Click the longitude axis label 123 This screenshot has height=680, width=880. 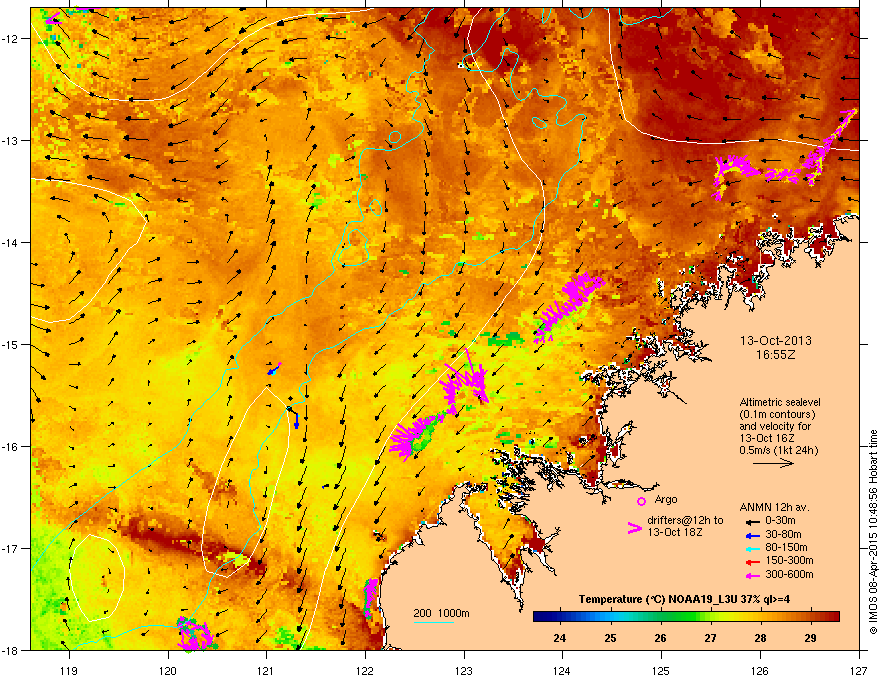(464, 670)
